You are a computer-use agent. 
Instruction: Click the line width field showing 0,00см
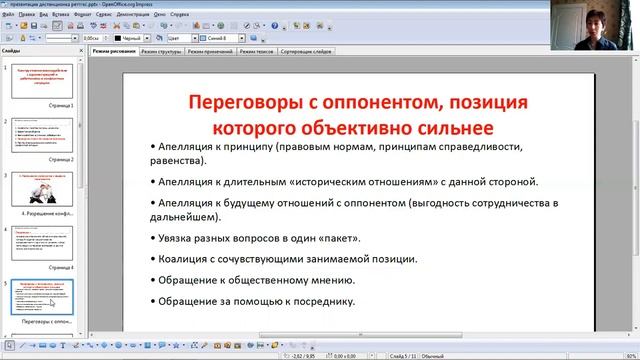(x=93, y=38)
